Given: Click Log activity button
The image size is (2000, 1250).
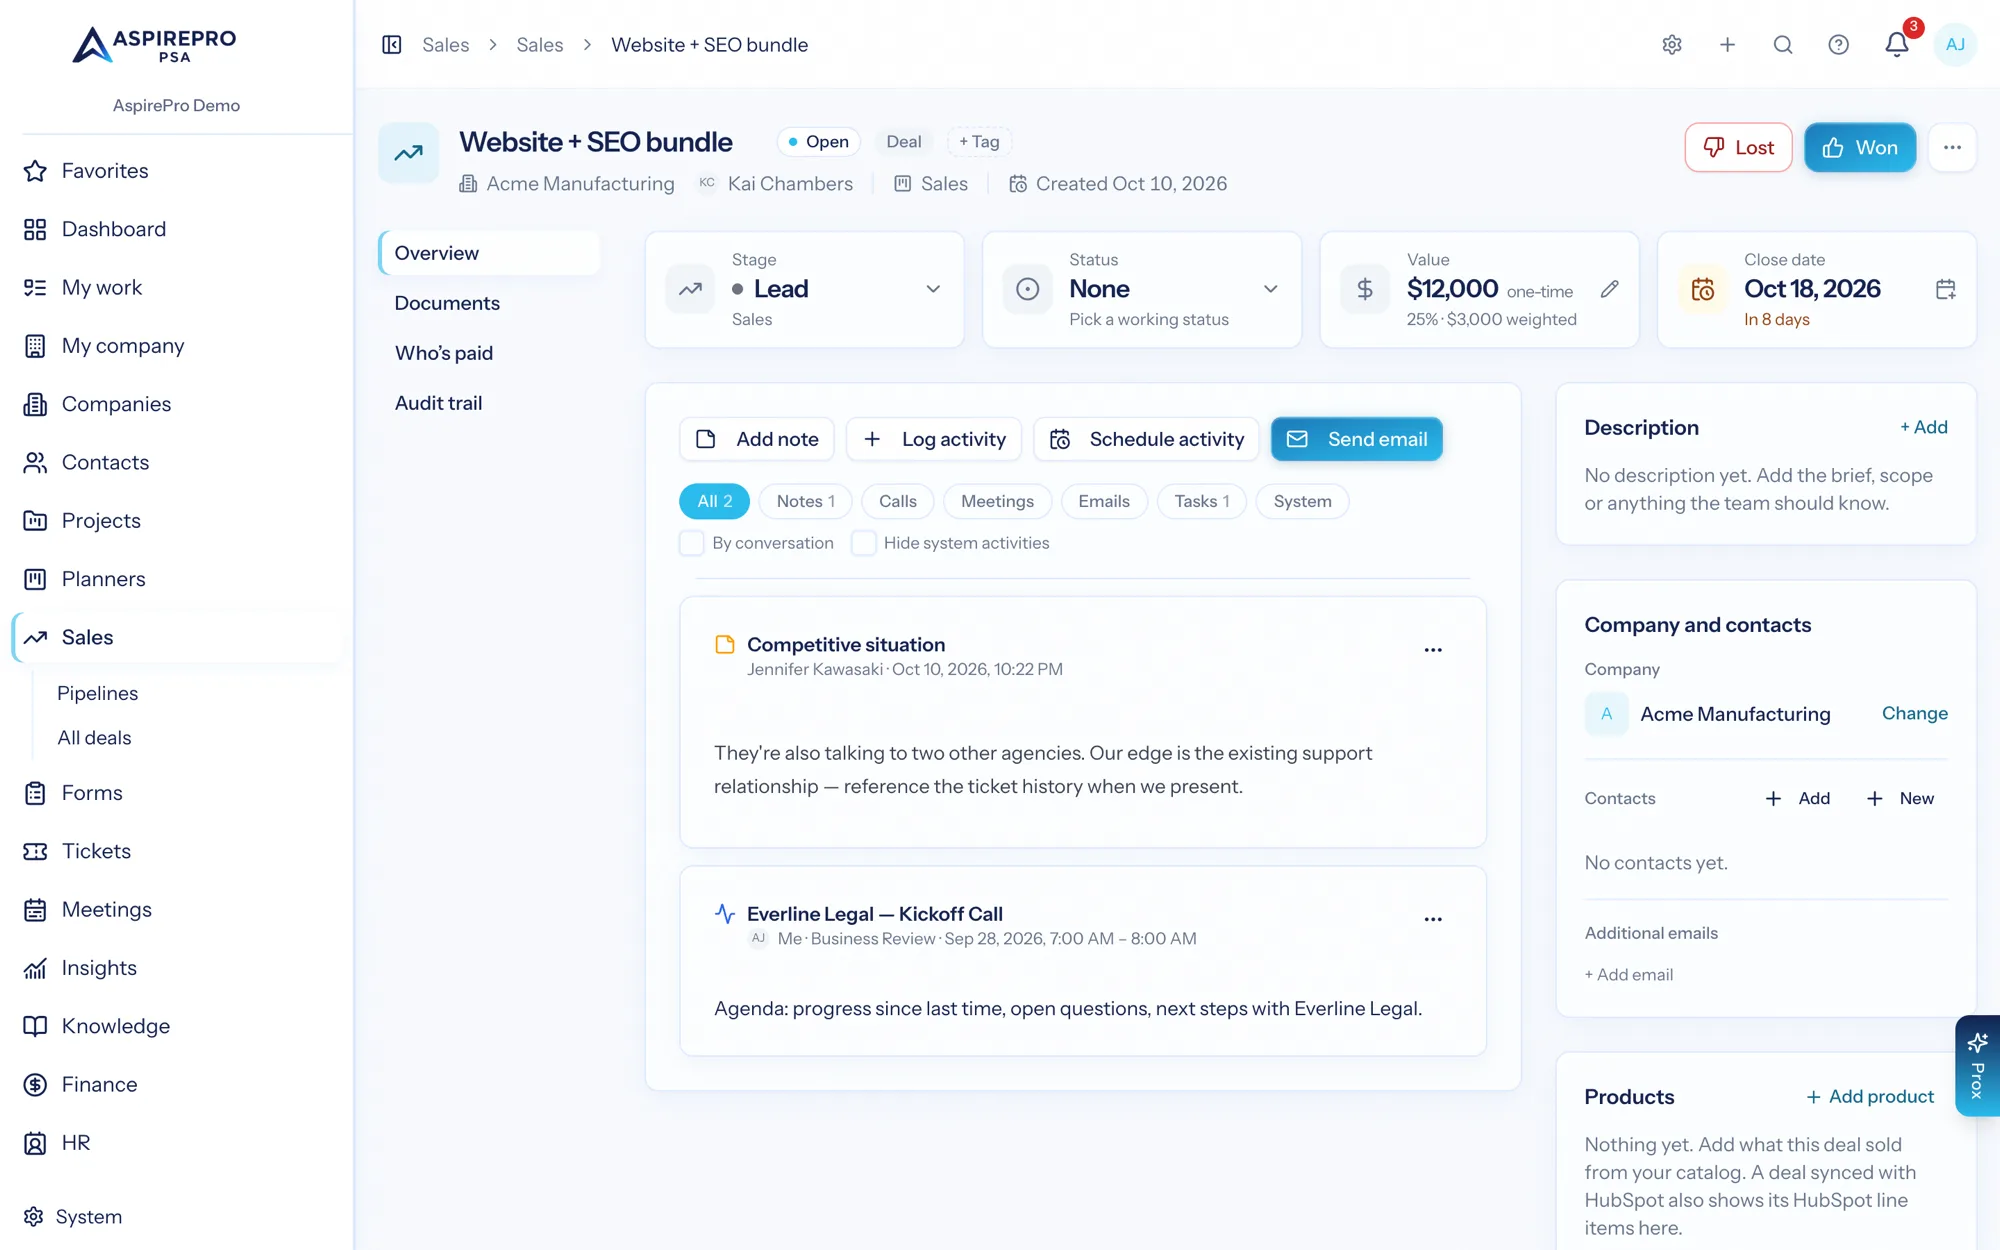Looking at the screenshot, I should pyautogui.click(x=934, y=439).
